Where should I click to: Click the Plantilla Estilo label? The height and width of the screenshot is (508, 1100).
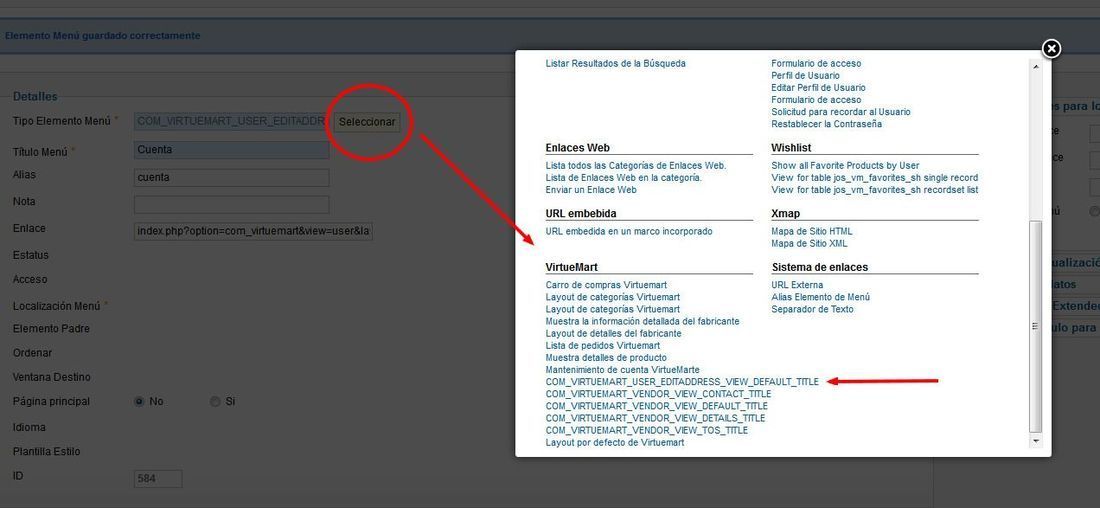pos(46,452)
